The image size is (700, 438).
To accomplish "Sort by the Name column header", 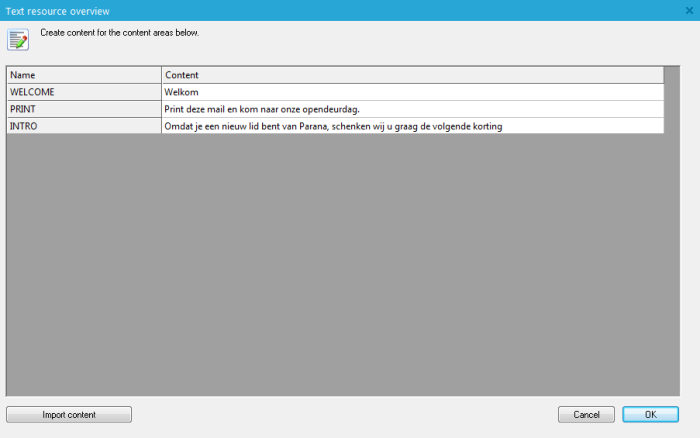I will pos(83,75).
